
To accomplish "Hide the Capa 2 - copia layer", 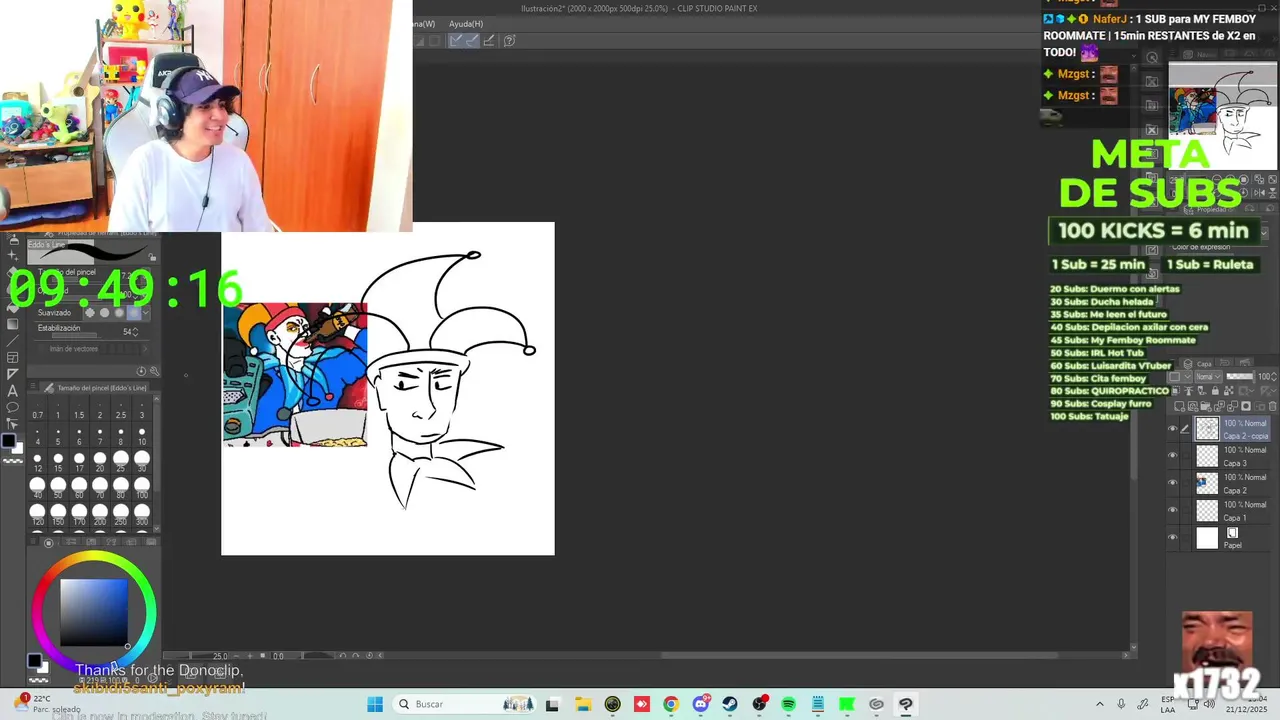I will (x=1173, y=429).
